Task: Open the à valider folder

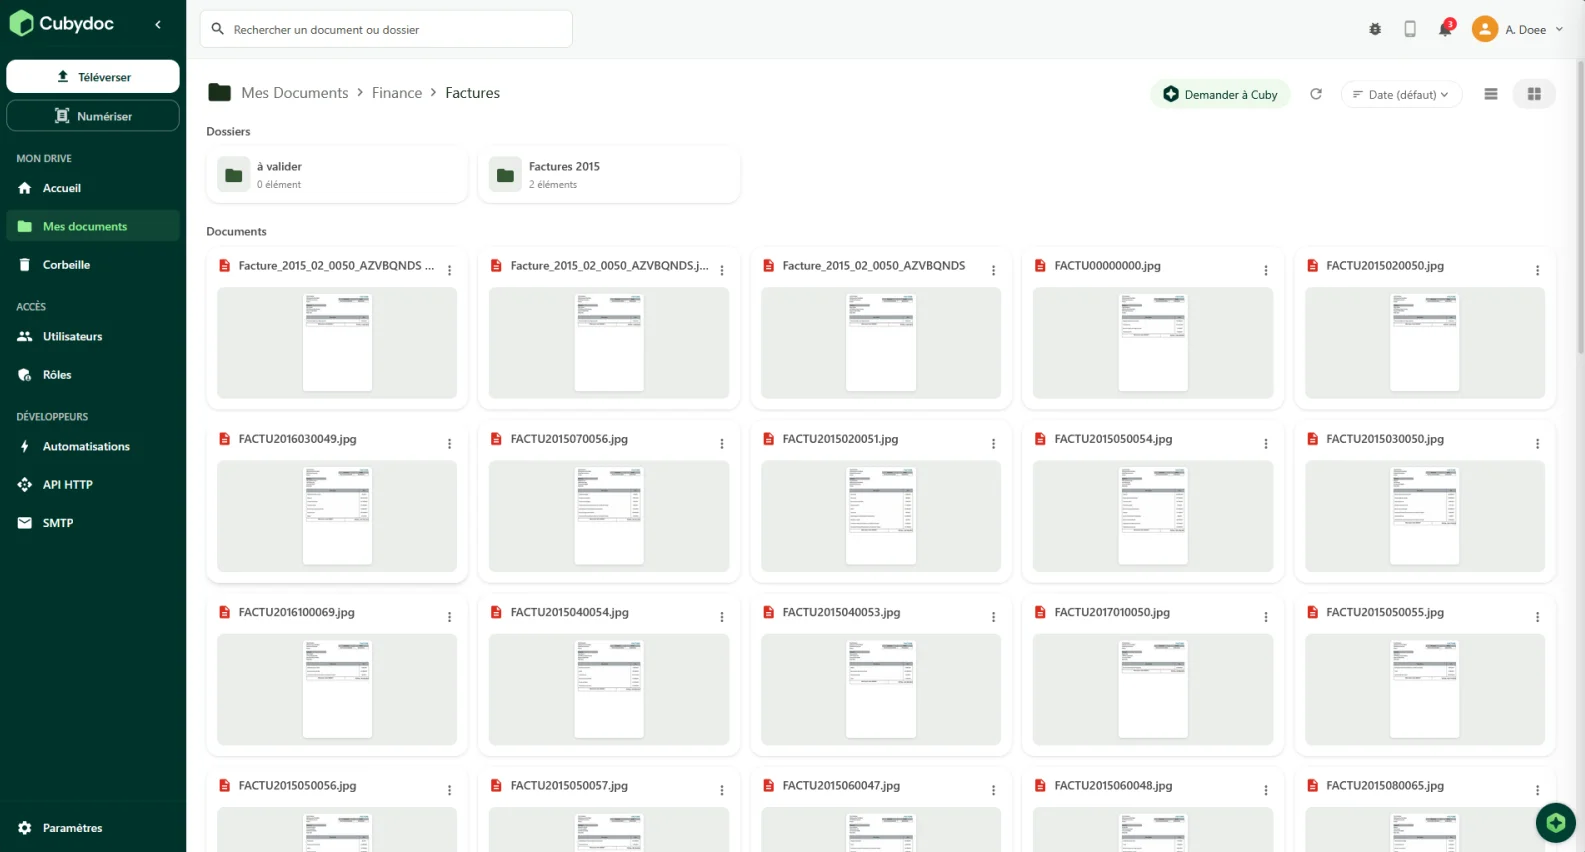Action: pyautogui.click(x=337, y=175)
